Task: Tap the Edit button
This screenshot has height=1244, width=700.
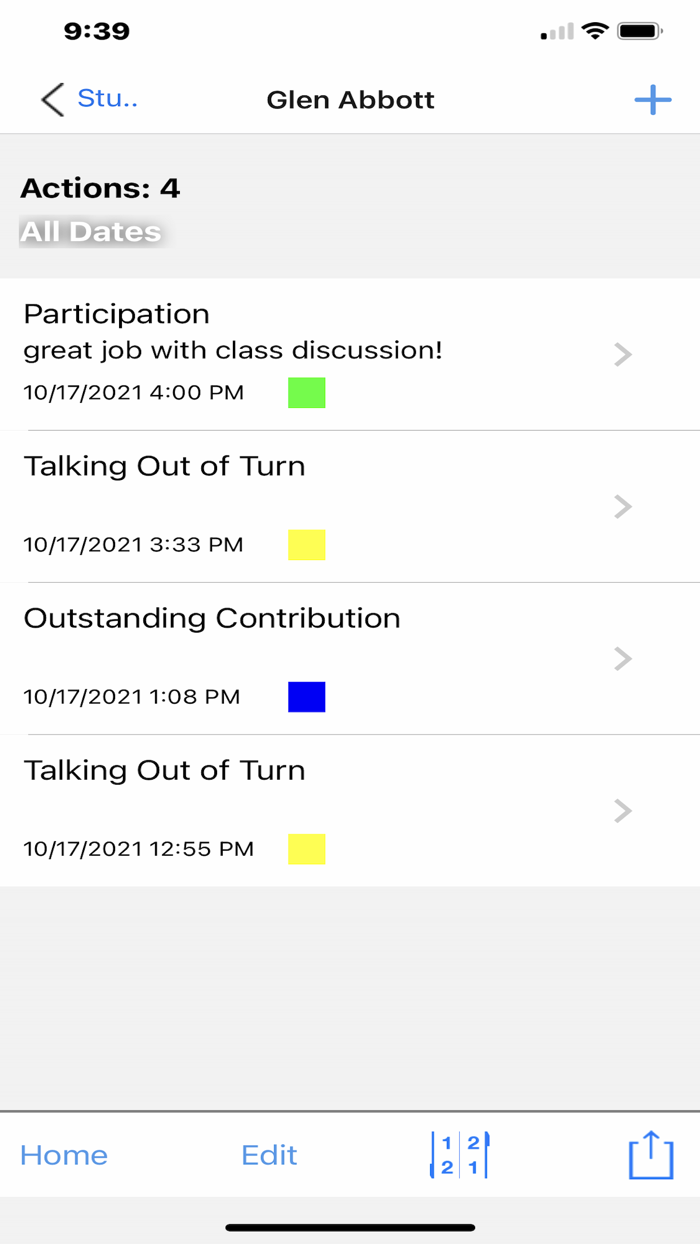Action: tap(268, 1155)
